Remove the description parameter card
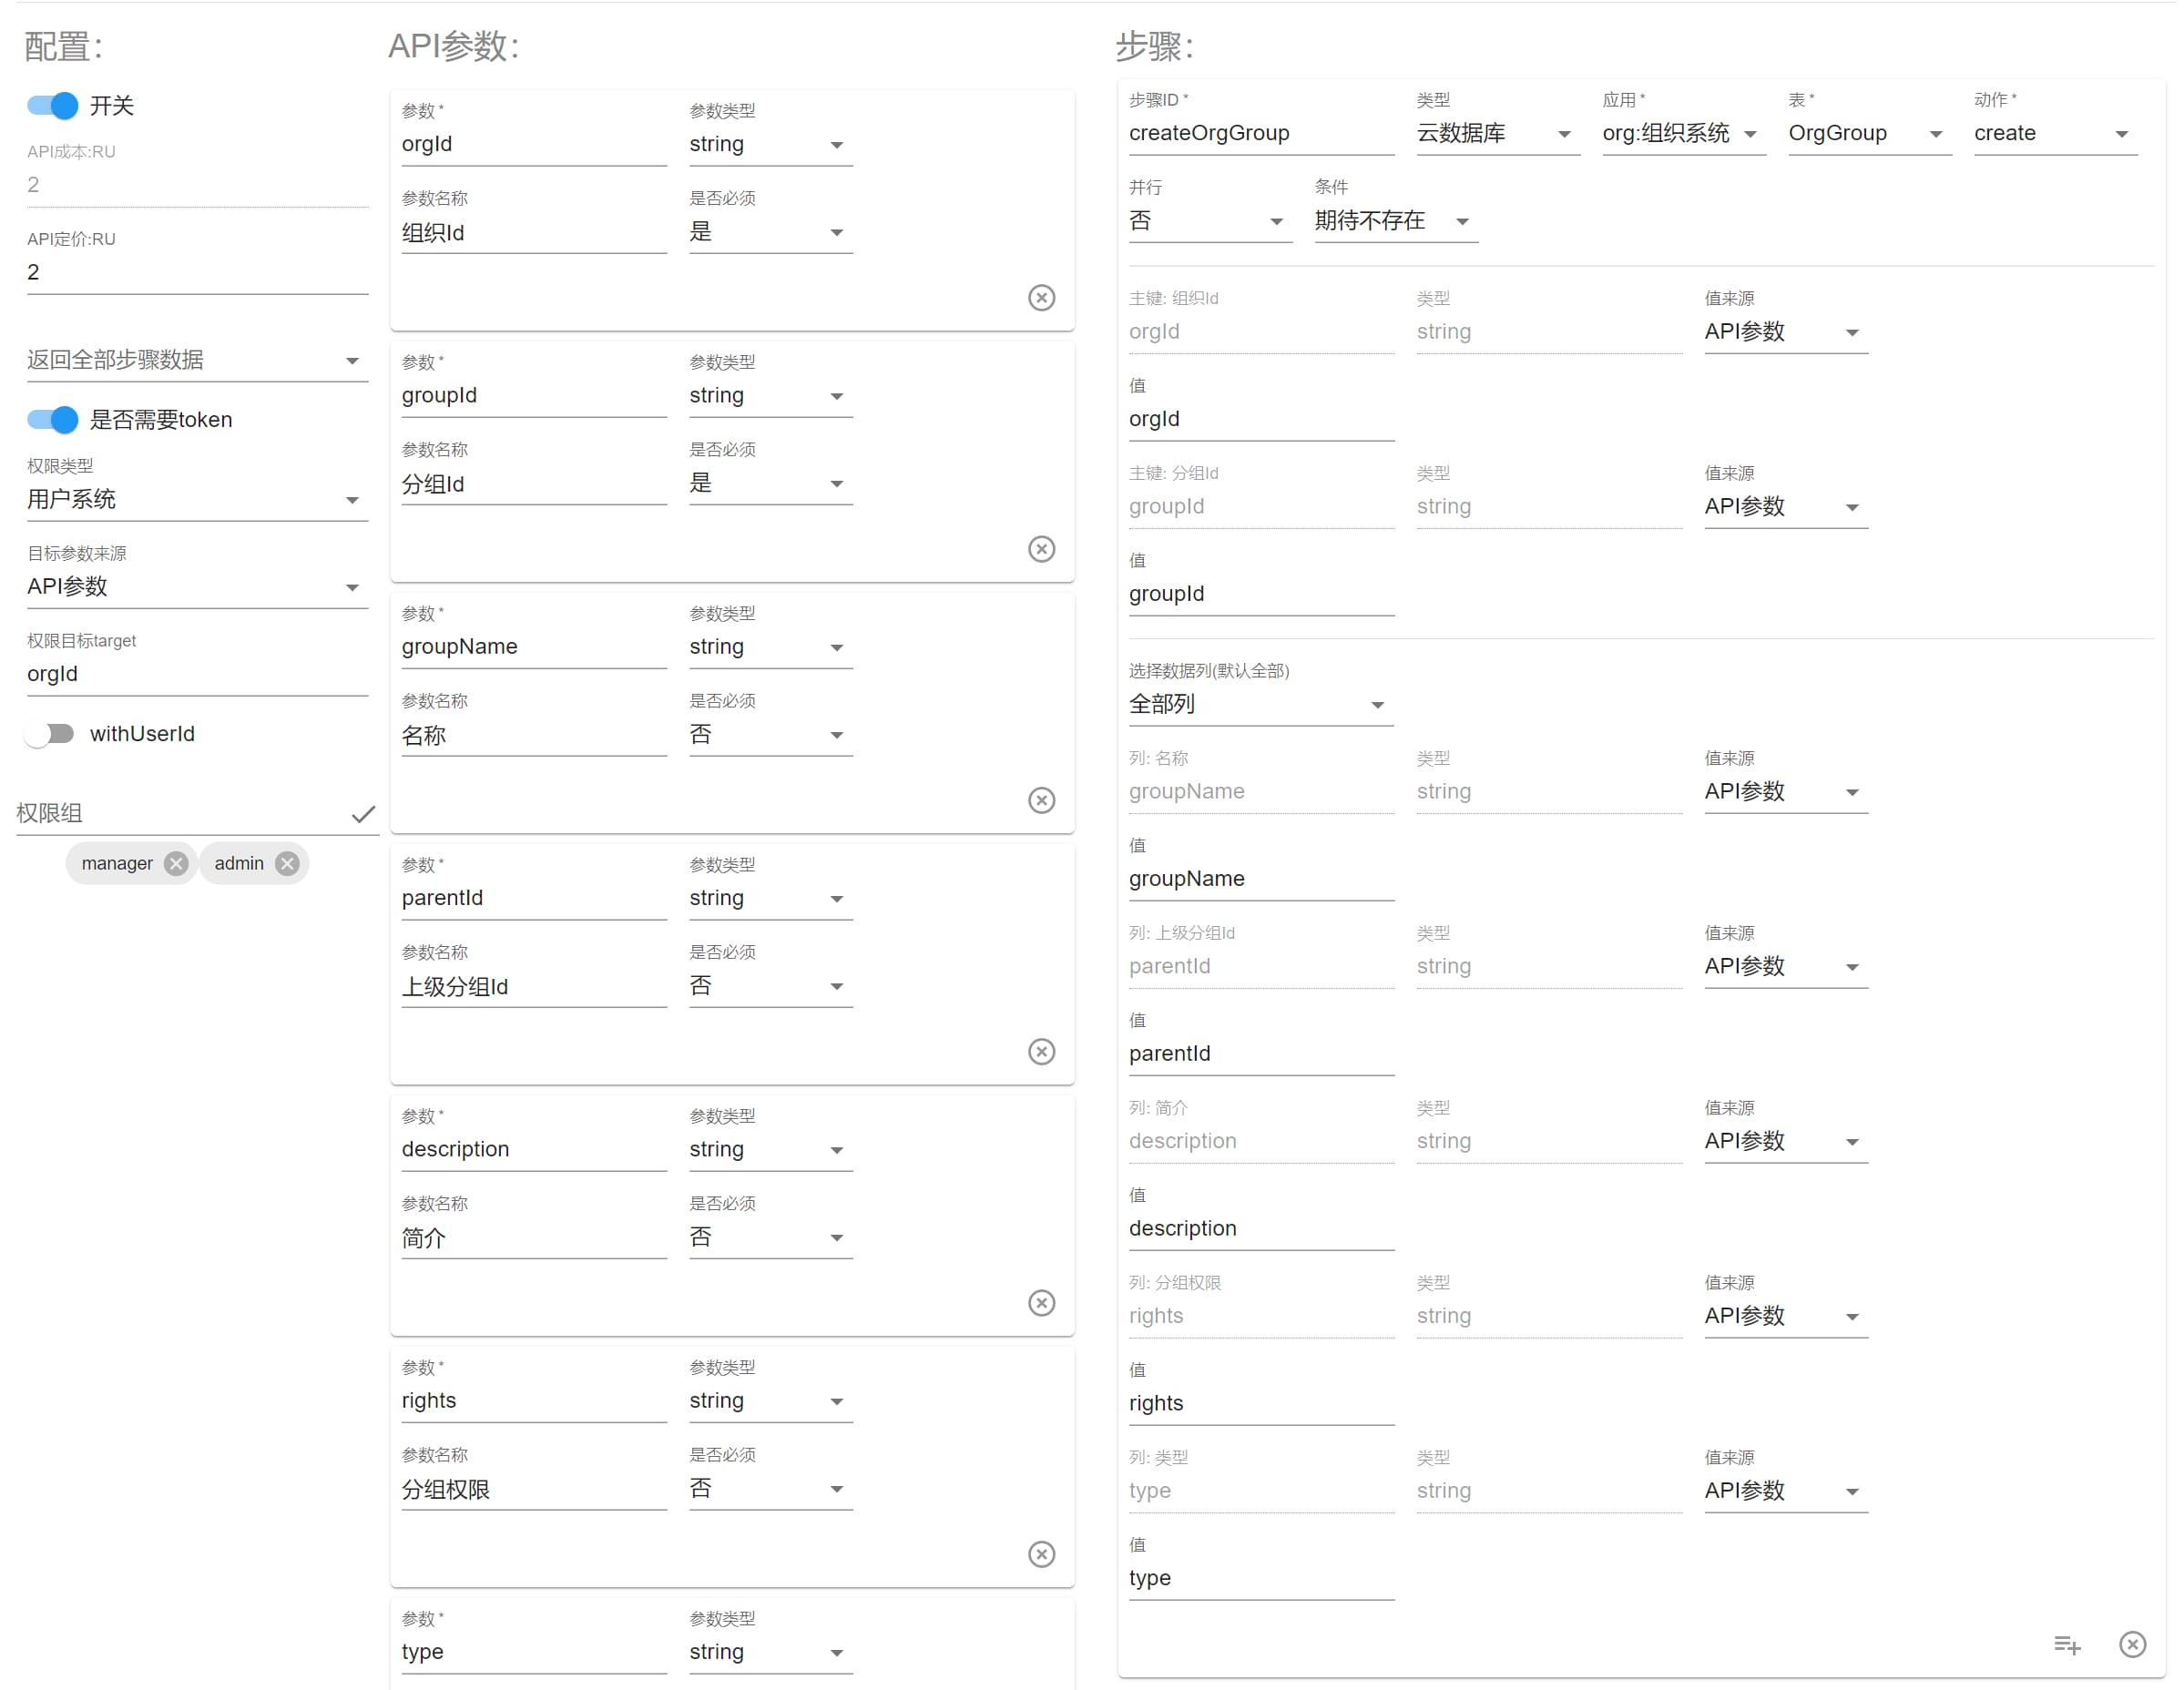Image resolution: width=2184 pixels, height=1690 pixels. 1041,1302
